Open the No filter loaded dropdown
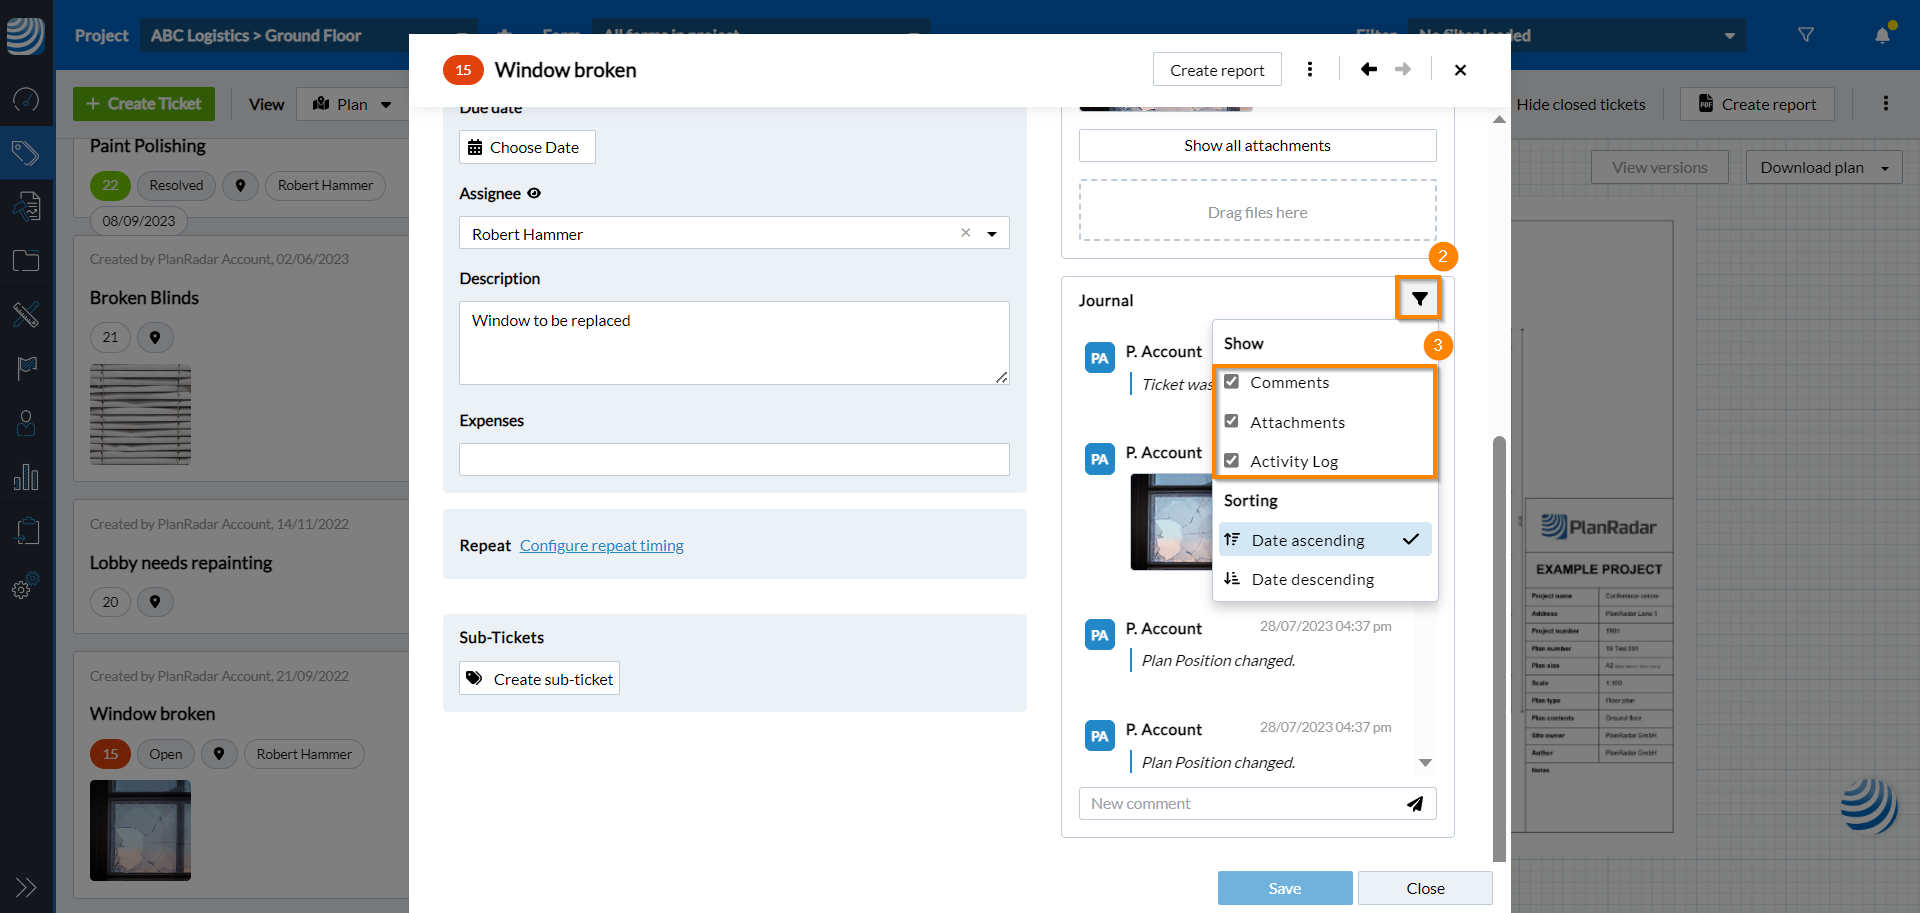 [1729, 35]
